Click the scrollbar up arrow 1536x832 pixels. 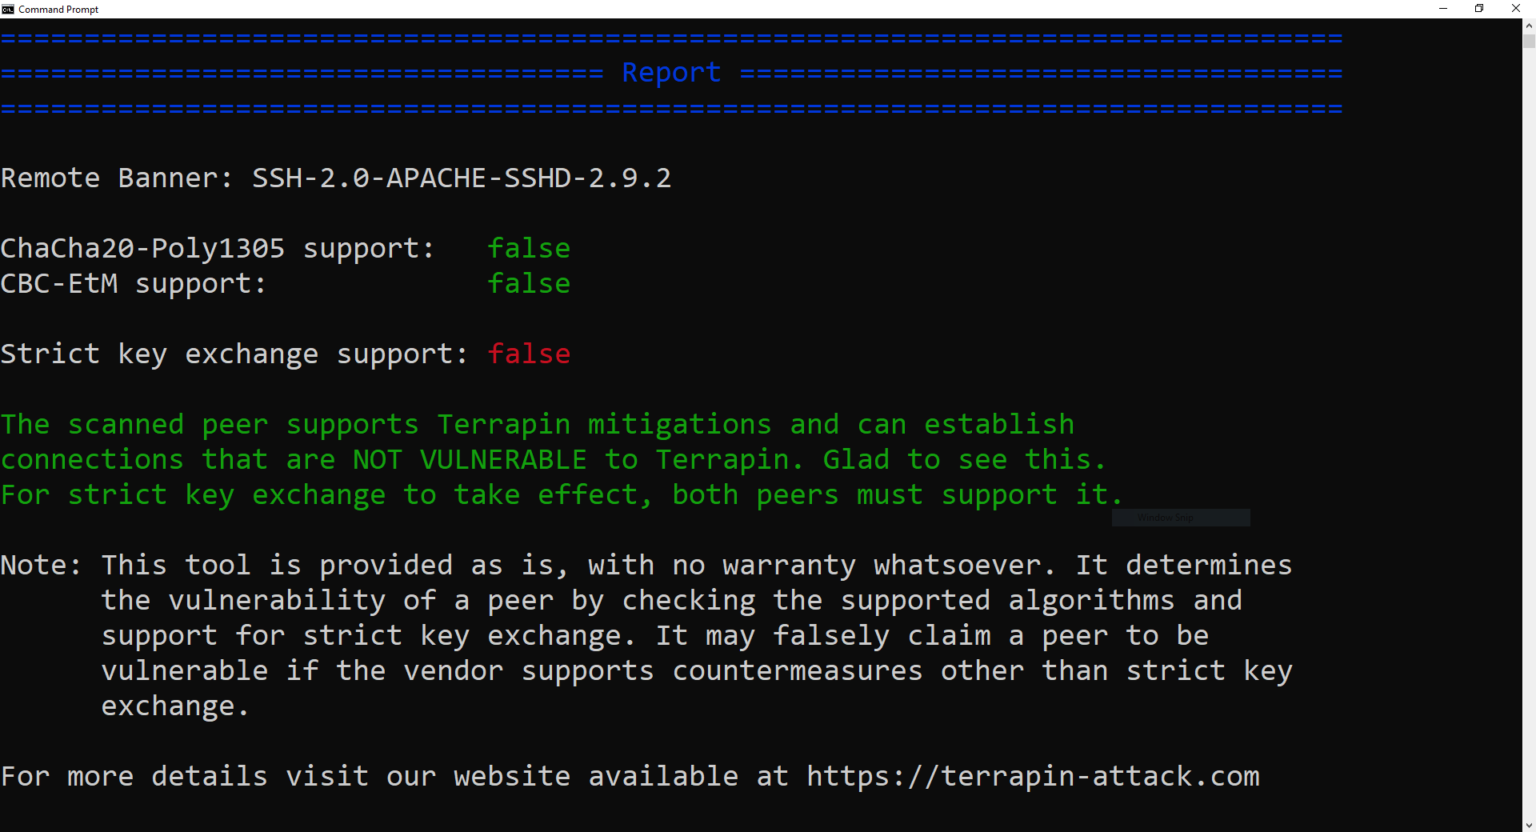(1529, 24)
